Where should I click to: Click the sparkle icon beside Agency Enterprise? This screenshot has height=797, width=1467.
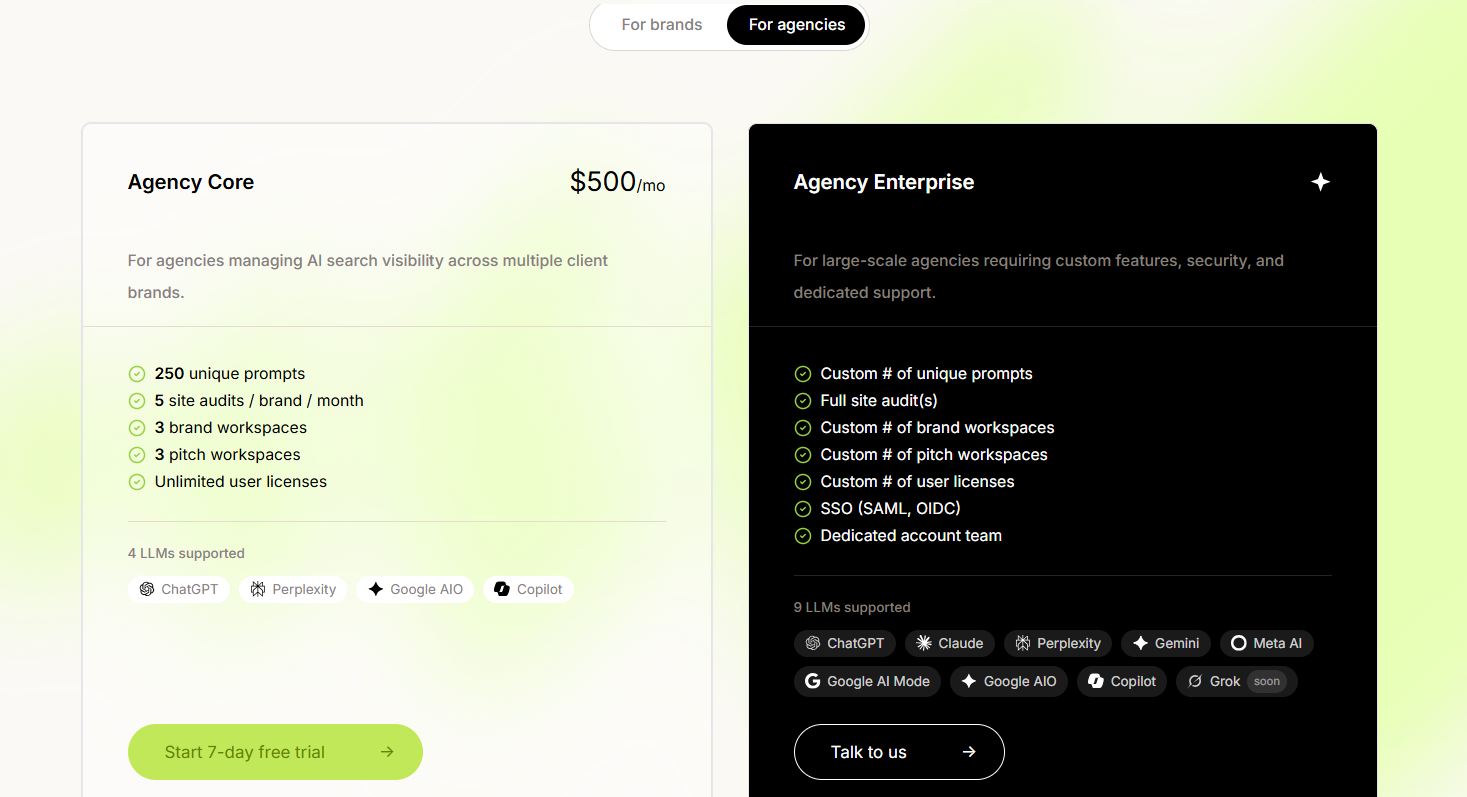[1320, 182]
